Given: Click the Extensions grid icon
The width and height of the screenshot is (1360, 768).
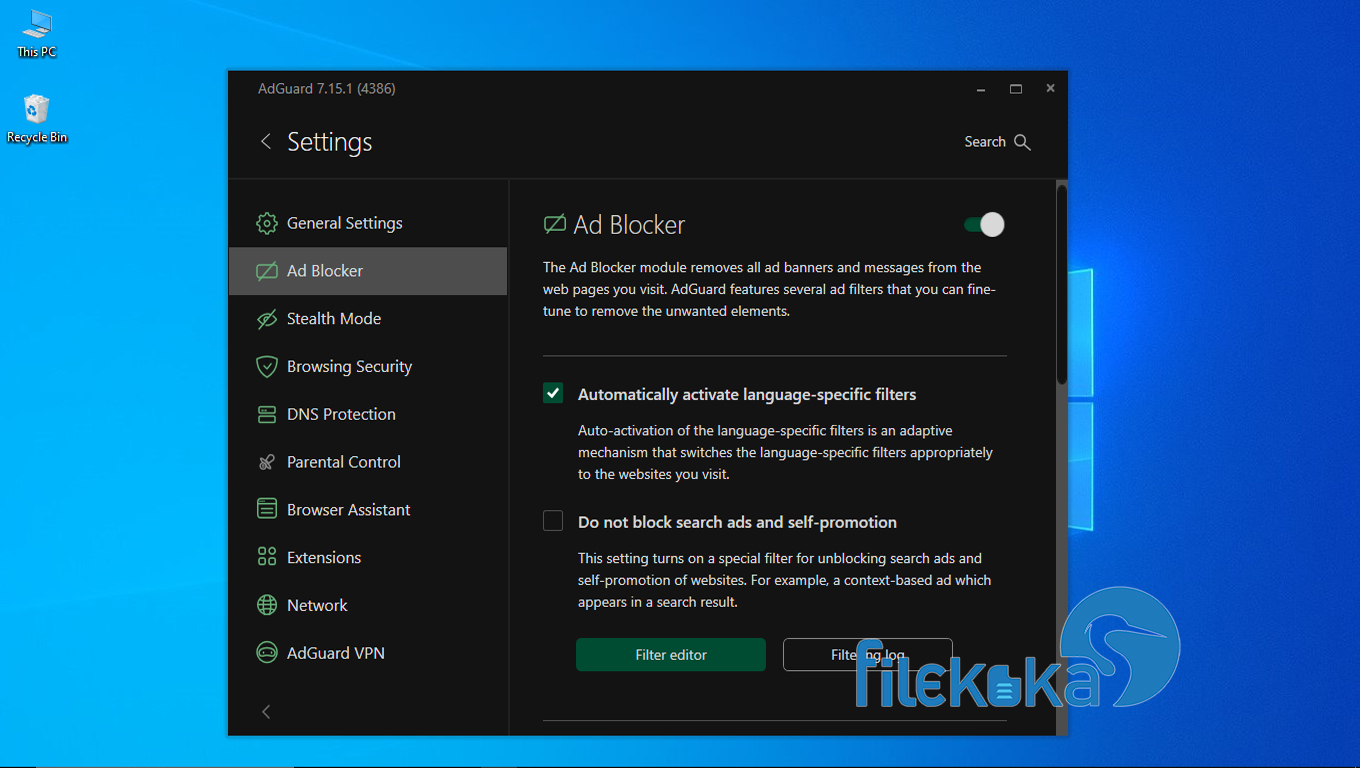Looking at the screenshot, I should tap(267, 557).
